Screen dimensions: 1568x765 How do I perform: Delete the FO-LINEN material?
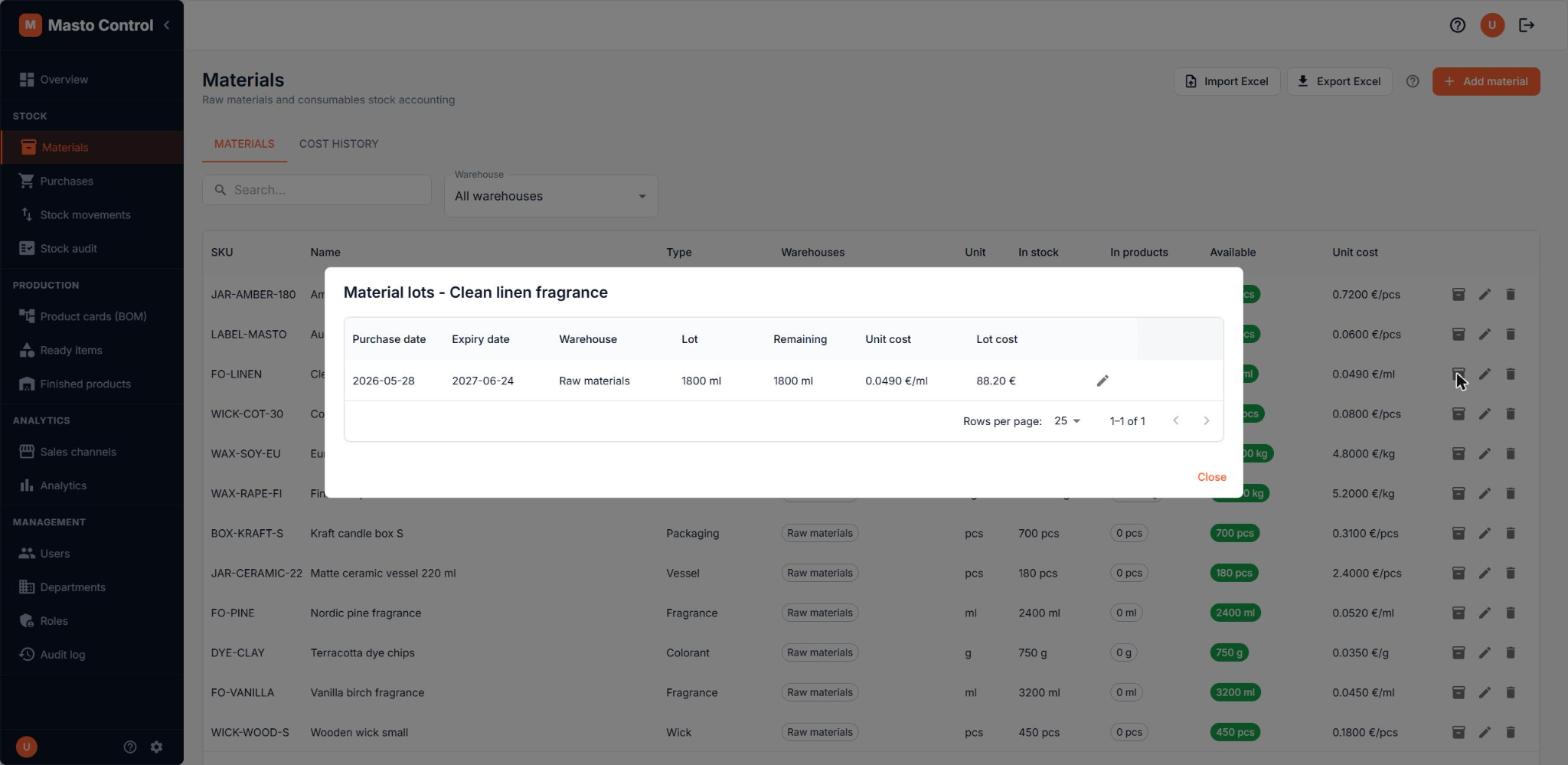coord(1510,374)
